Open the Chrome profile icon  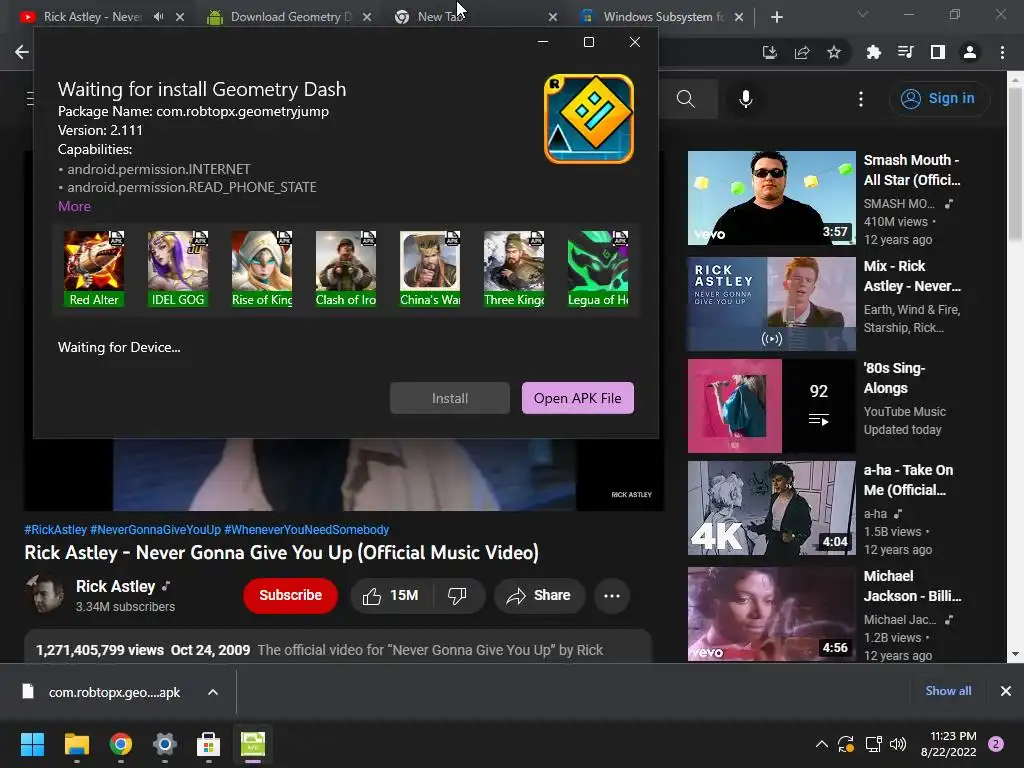970,52
